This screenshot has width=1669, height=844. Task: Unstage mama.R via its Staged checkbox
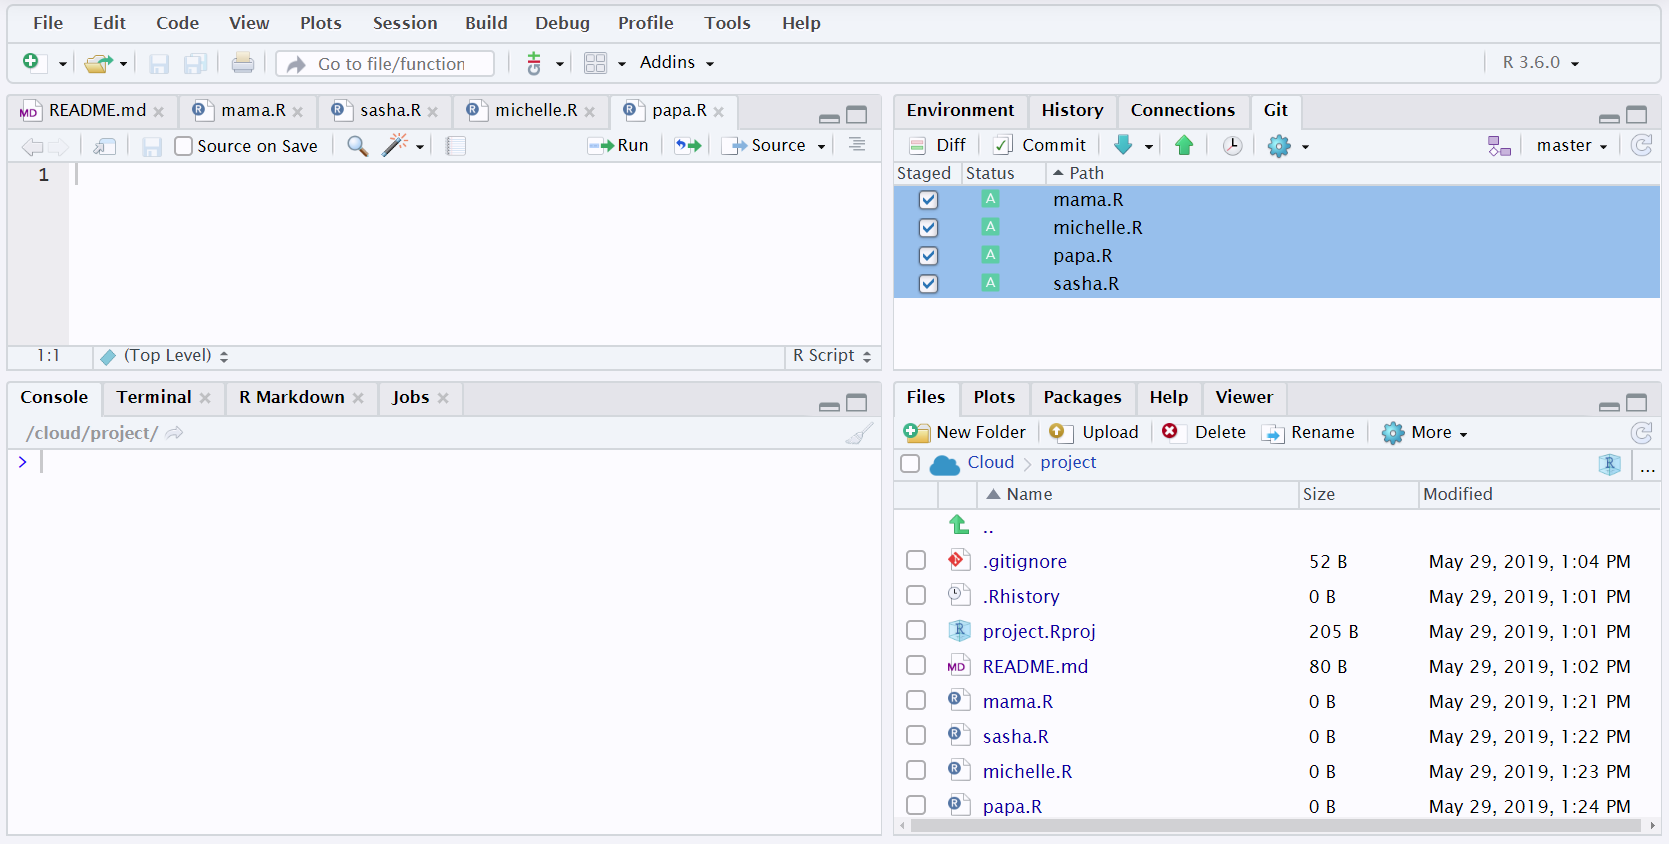click(928, 200)
